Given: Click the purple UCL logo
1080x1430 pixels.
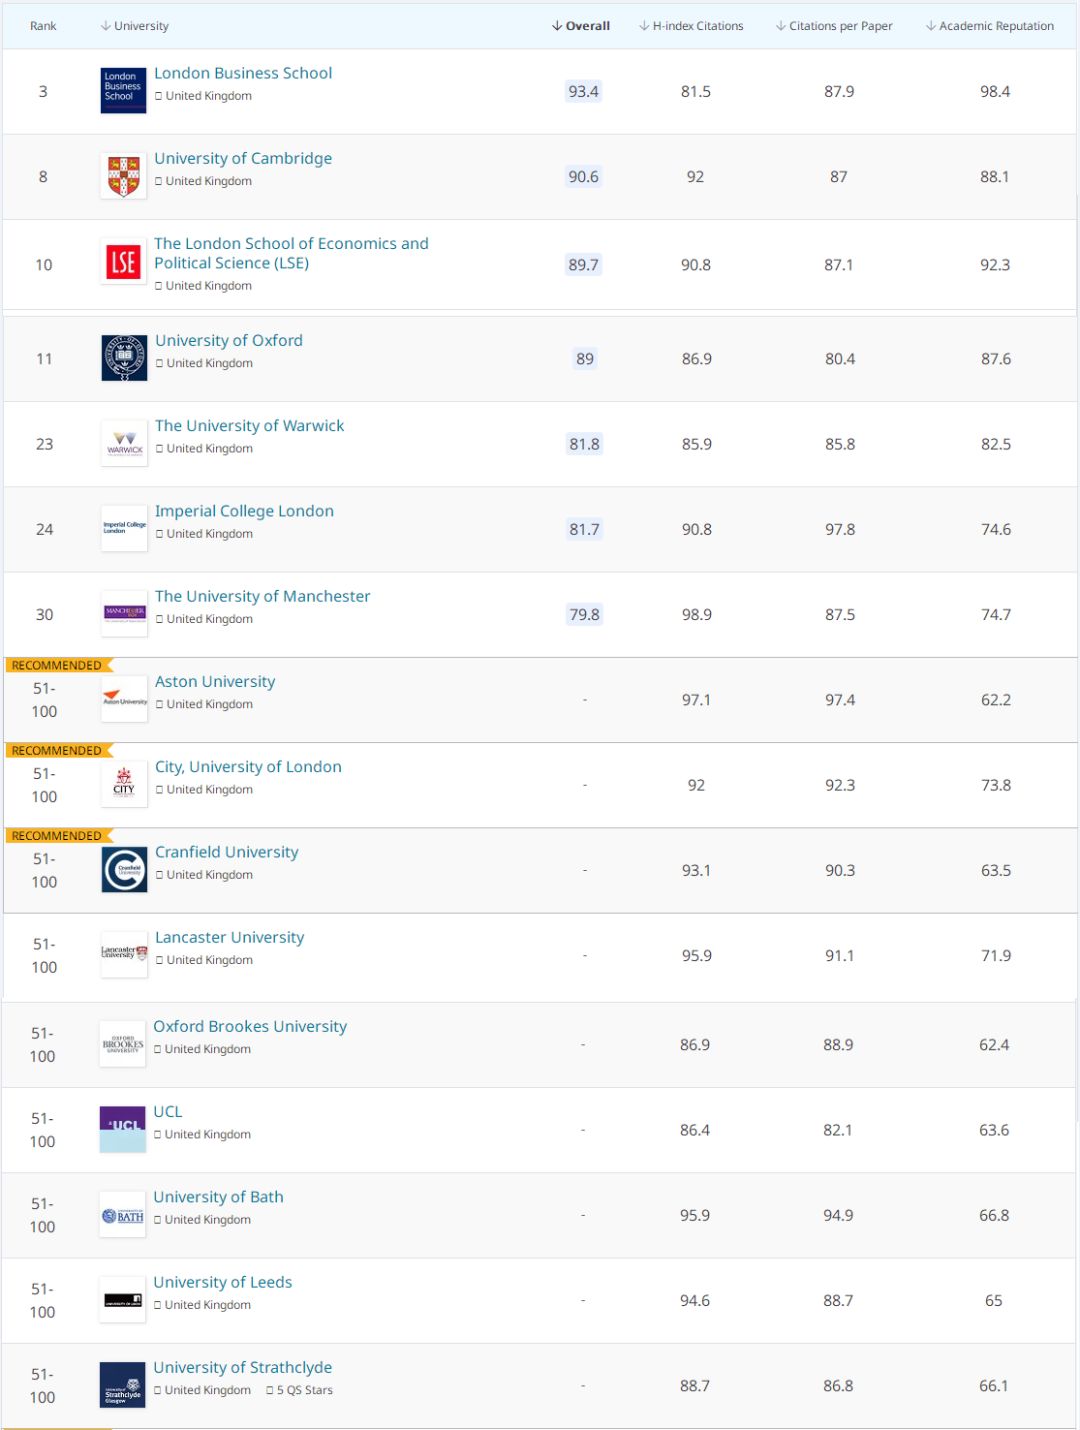Looking at the screenshot, I should tap(123, 1129).
